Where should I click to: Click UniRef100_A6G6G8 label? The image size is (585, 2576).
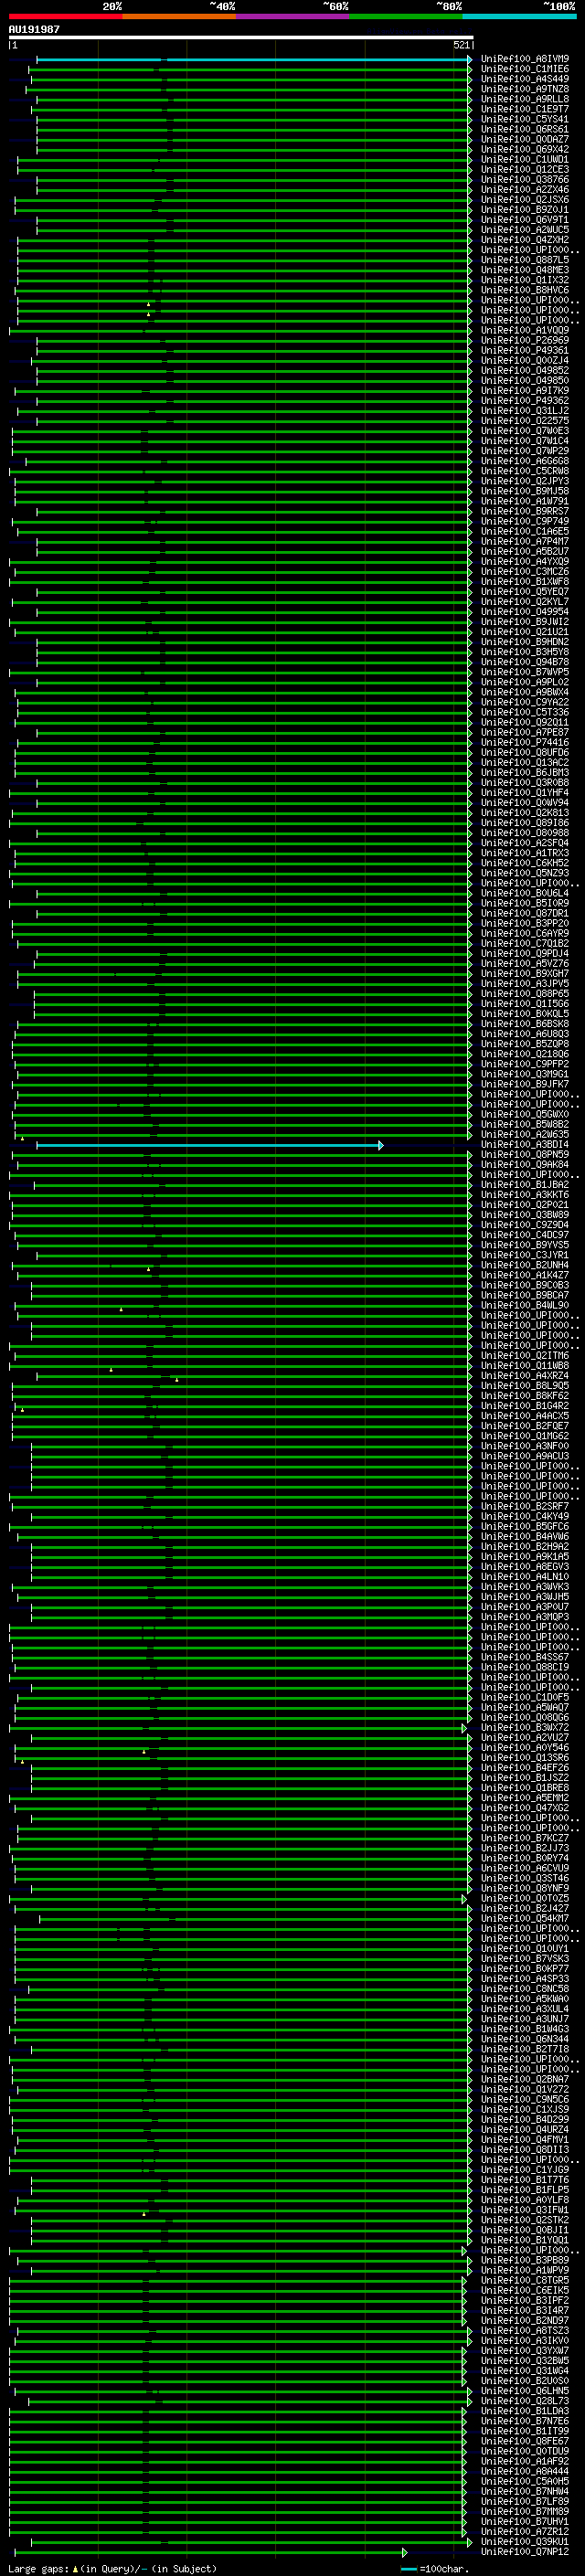(524, 461)
